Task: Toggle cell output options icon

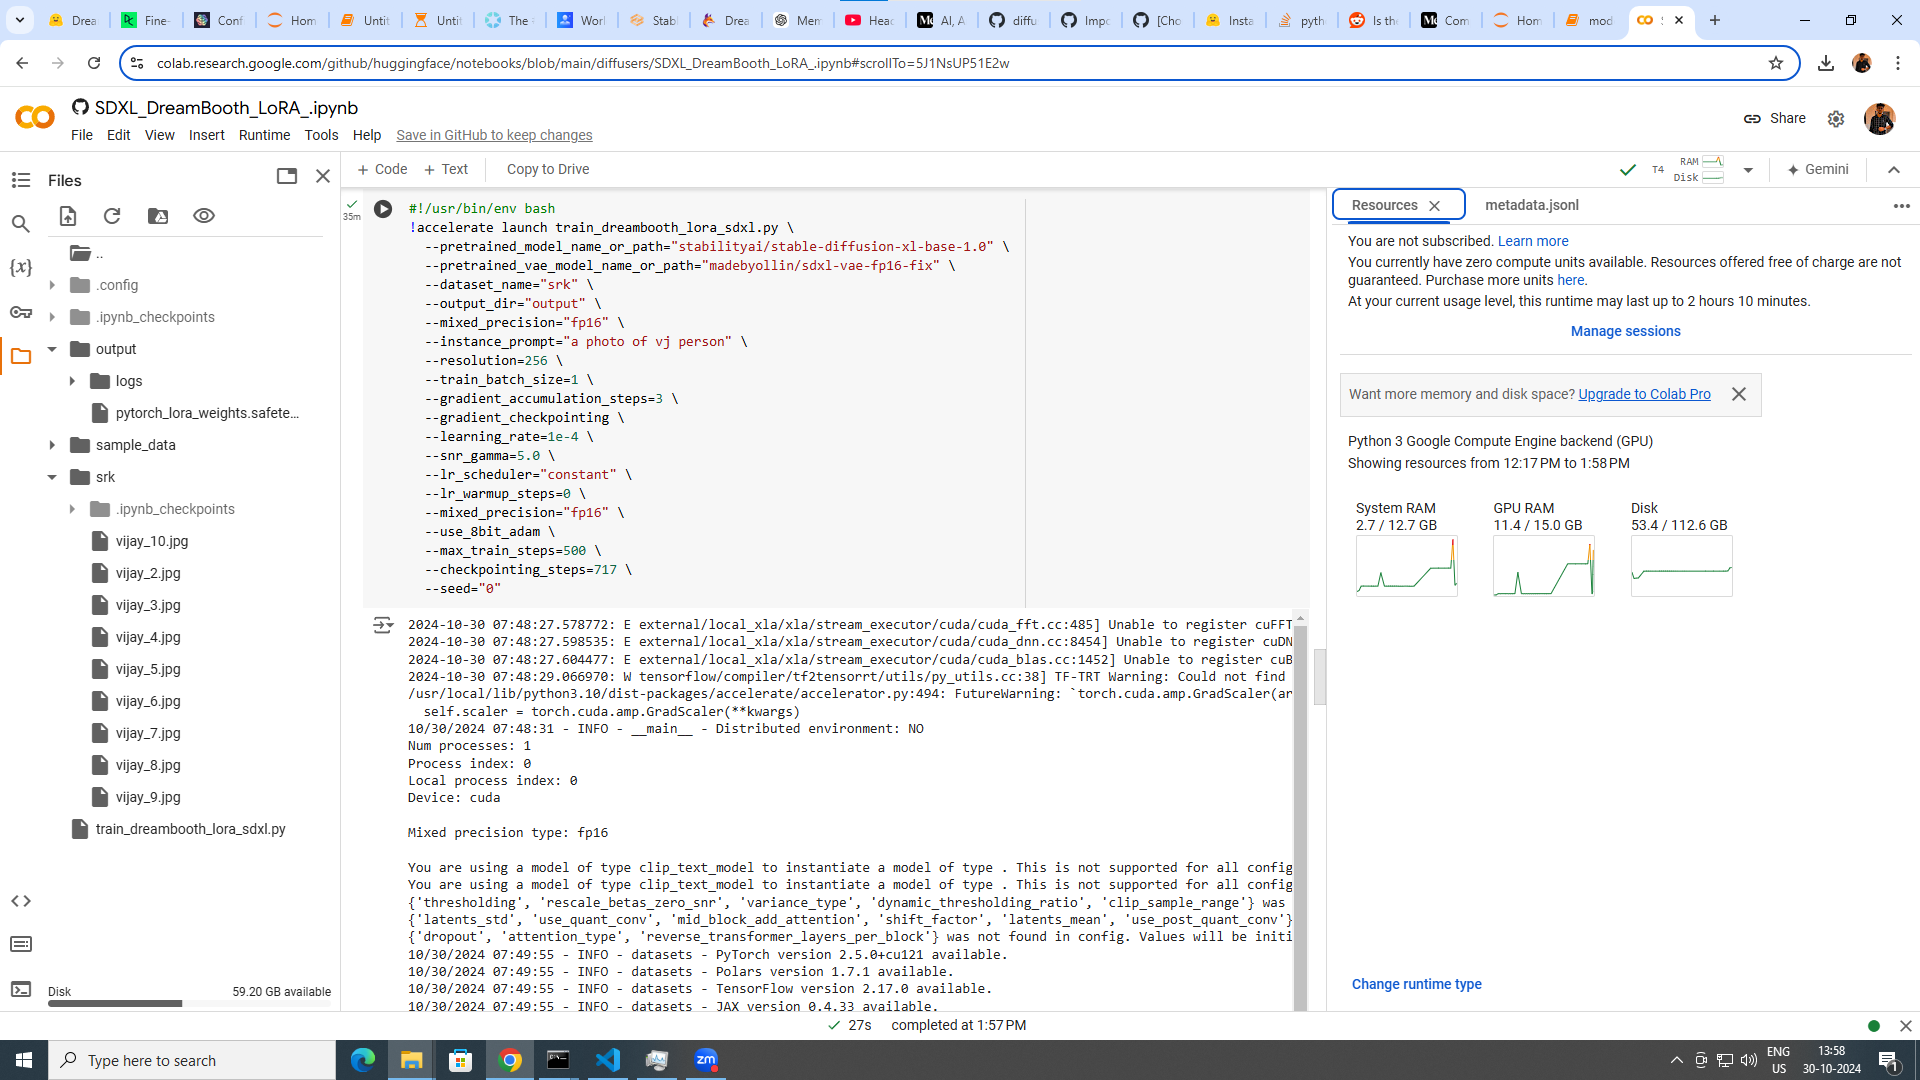Action: 383,626
